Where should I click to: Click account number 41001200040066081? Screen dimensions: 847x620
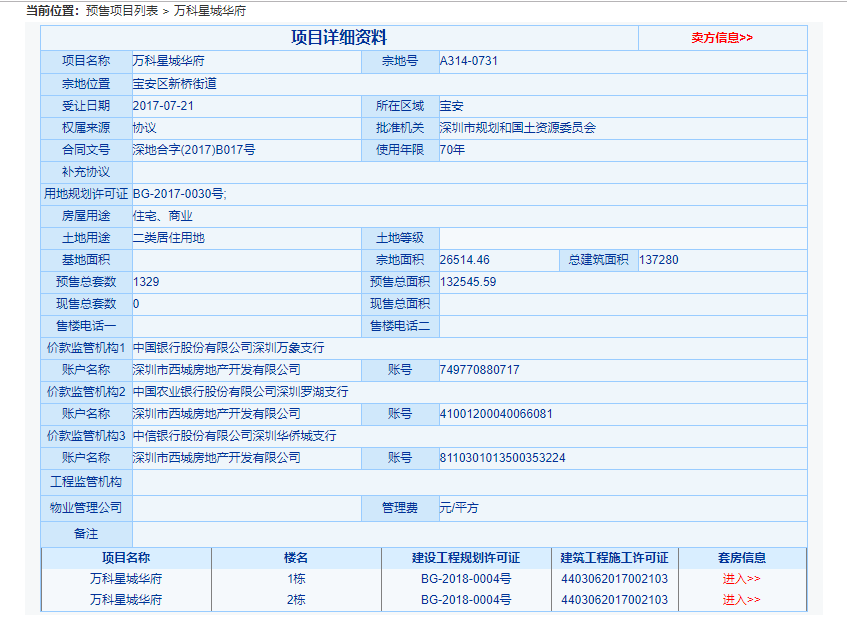(x=495, y=414)
